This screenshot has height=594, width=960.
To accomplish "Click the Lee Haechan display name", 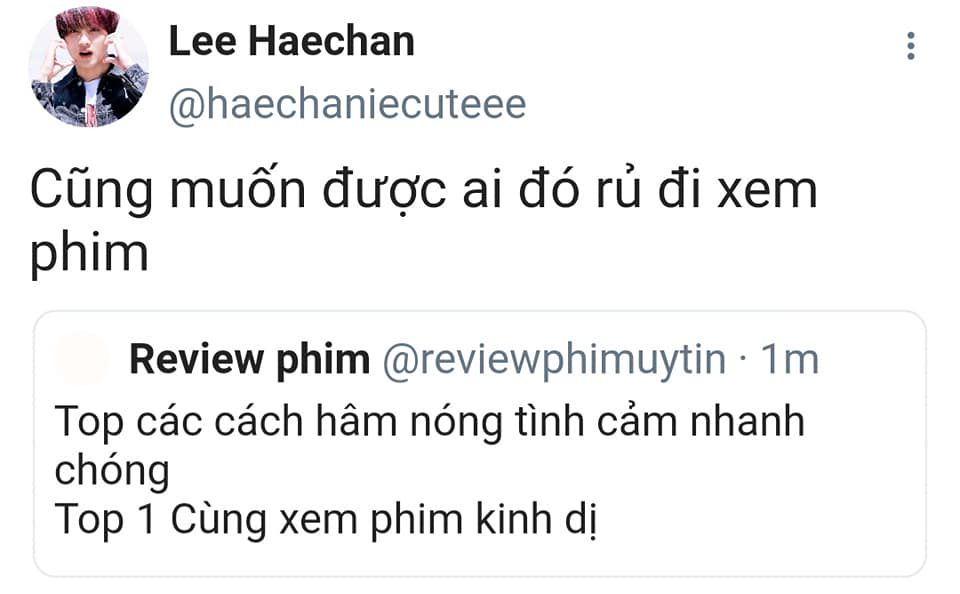I will (291, 41).
